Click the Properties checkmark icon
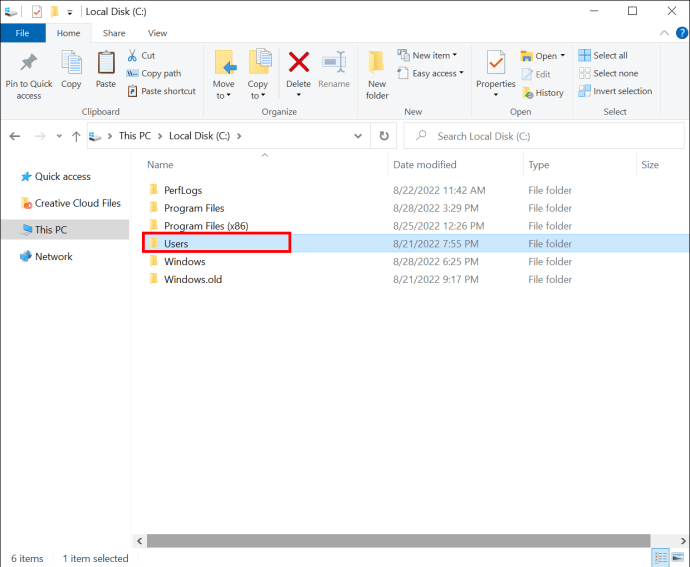This screenshot has width=690, height=567. pos(496,62)
